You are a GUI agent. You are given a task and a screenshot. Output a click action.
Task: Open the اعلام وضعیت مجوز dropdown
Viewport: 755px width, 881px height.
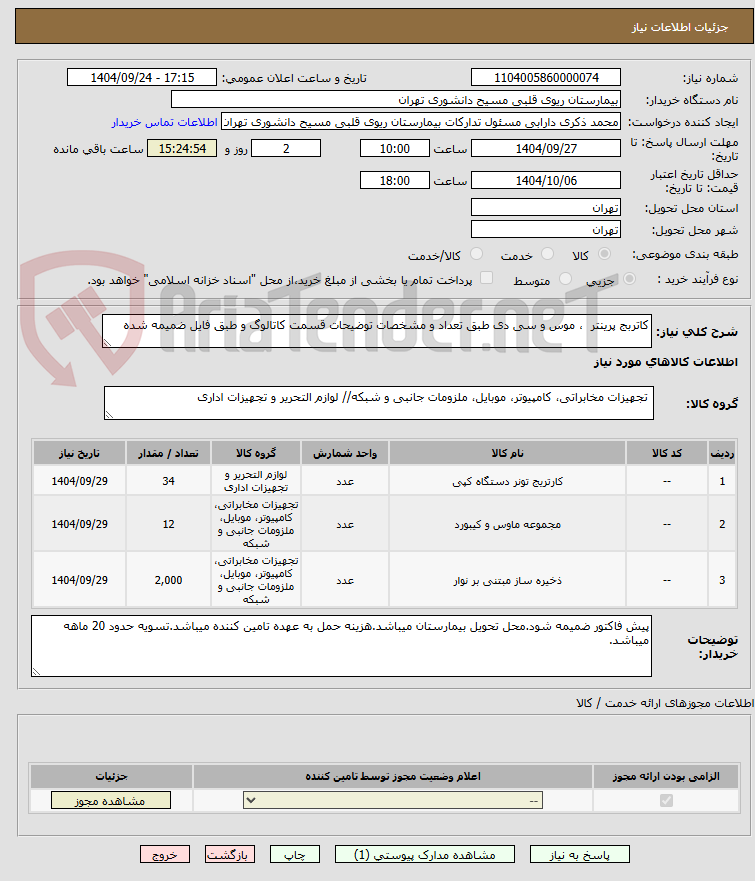[x=393, y=800]
